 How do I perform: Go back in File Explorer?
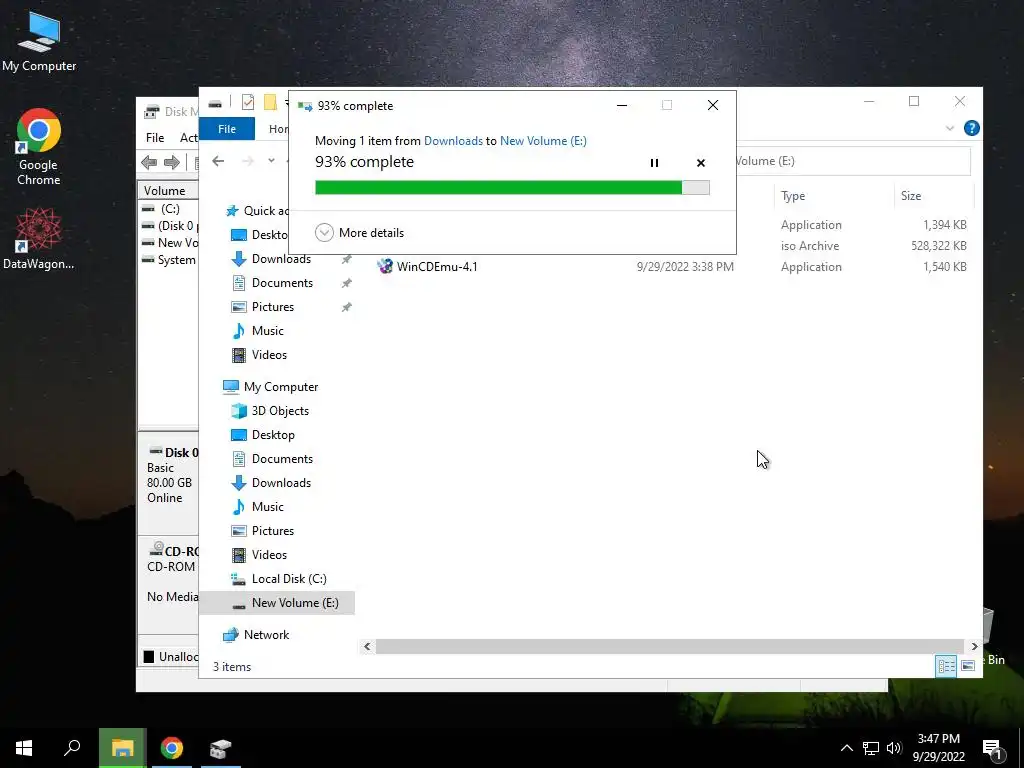[x=218, y=161]
